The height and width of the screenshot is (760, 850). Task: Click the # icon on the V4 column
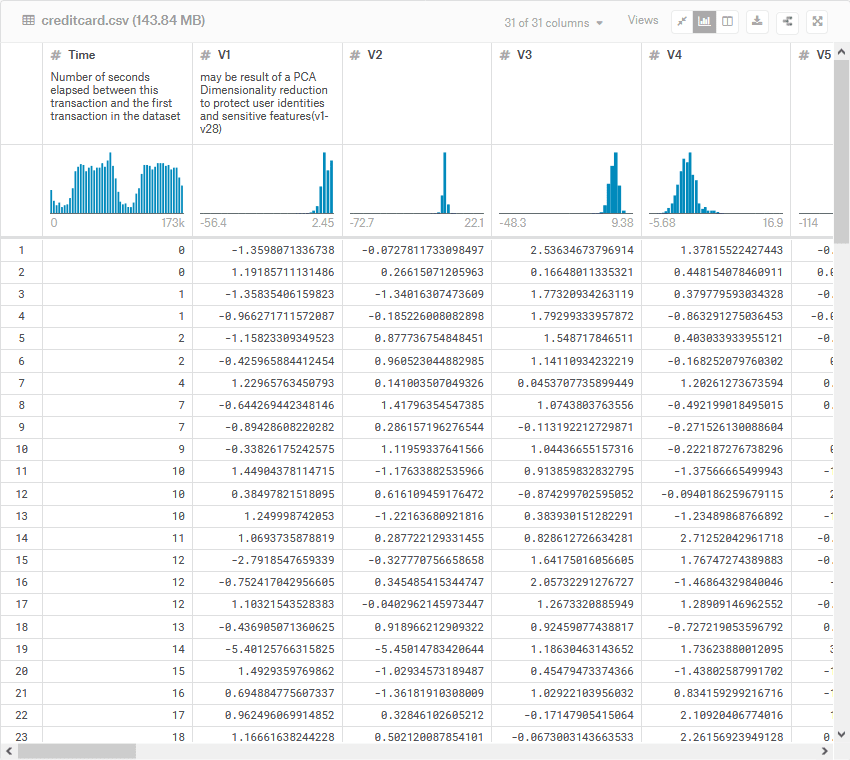pyautogui.click(x=652, y=55)
